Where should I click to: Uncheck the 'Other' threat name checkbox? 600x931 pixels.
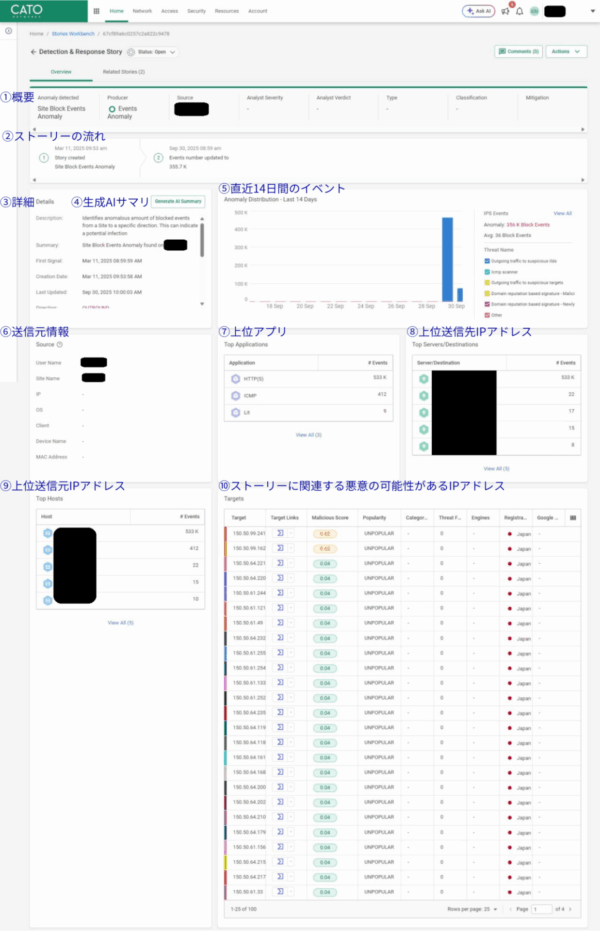pyautogui.click(x=486, y=314)
